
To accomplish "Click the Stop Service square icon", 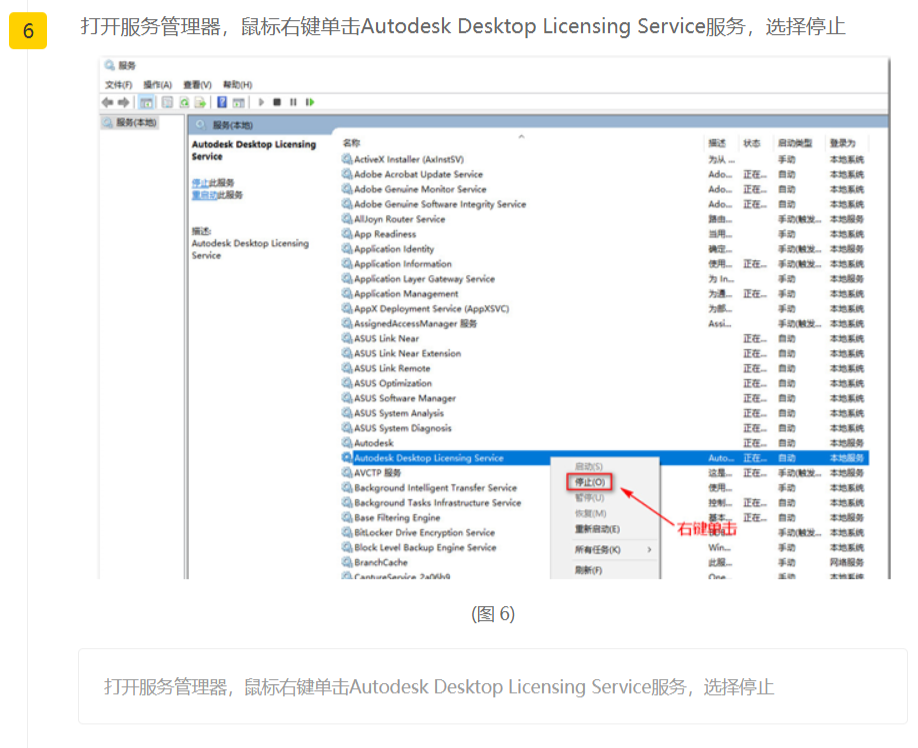I will tap(277, 102).
